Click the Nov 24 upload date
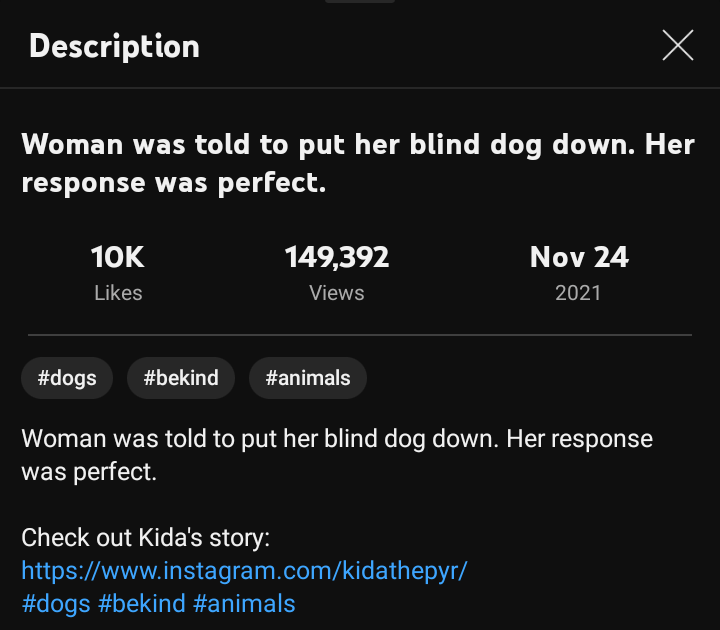Image resolution: width=720 pixels, height=630 pixels. point(579,258)
